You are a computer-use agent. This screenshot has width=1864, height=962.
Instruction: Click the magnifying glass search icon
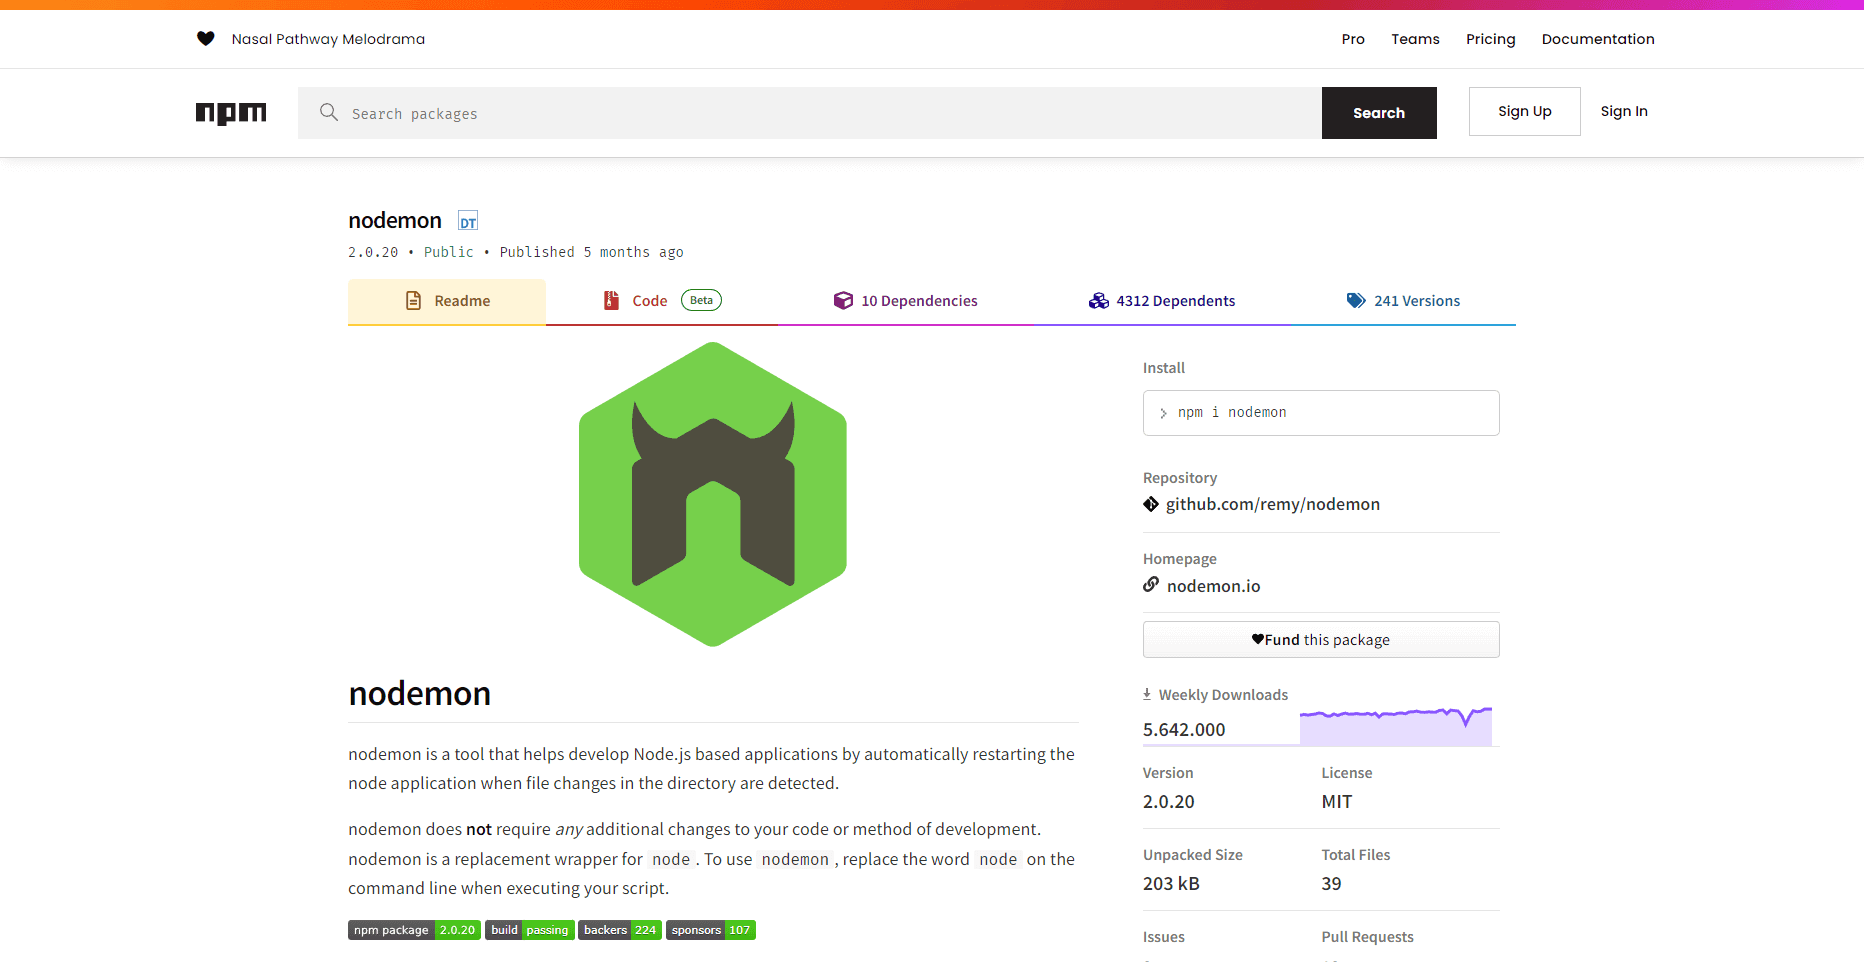coord(329,112)
